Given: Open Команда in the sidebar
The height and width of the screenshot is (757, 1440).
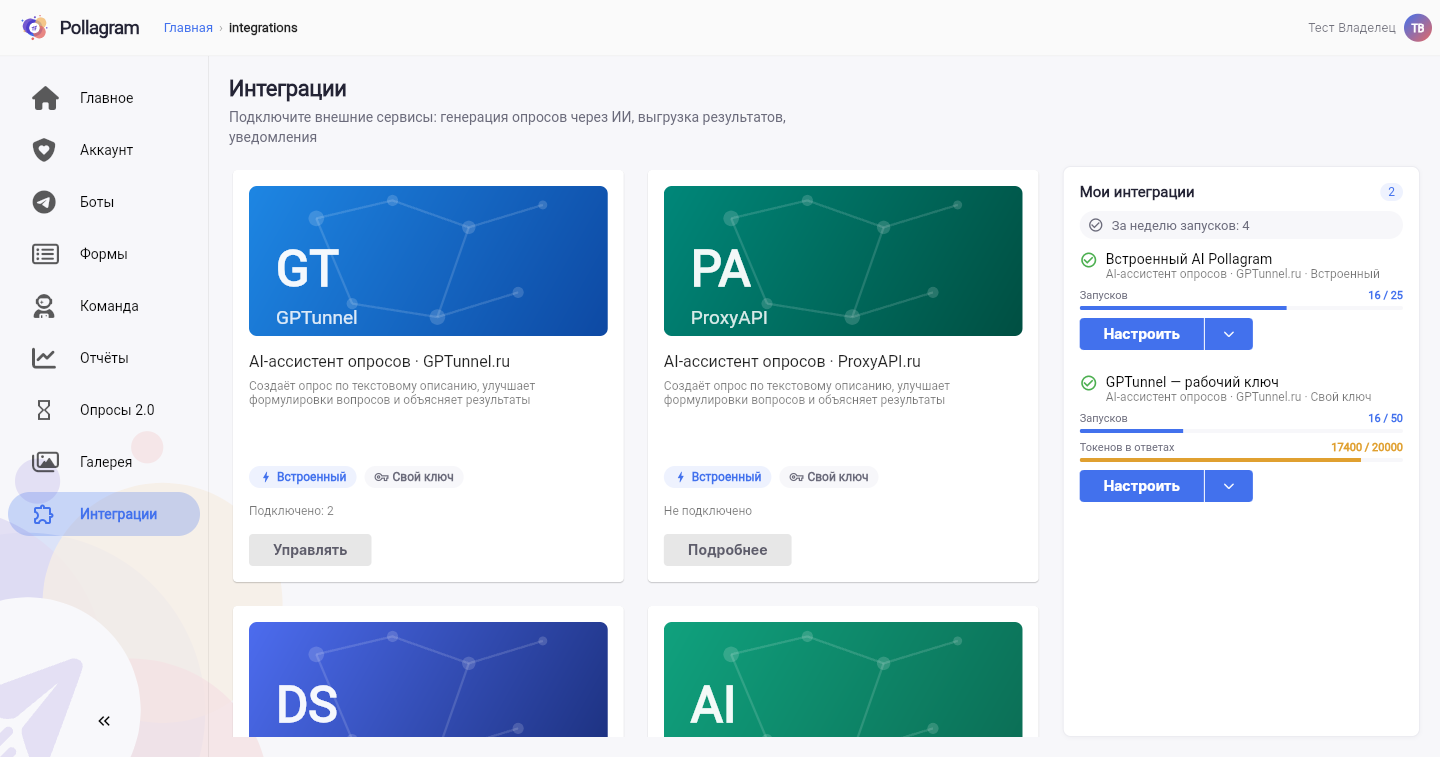Looking at the screenshot, I should (104, 306).
